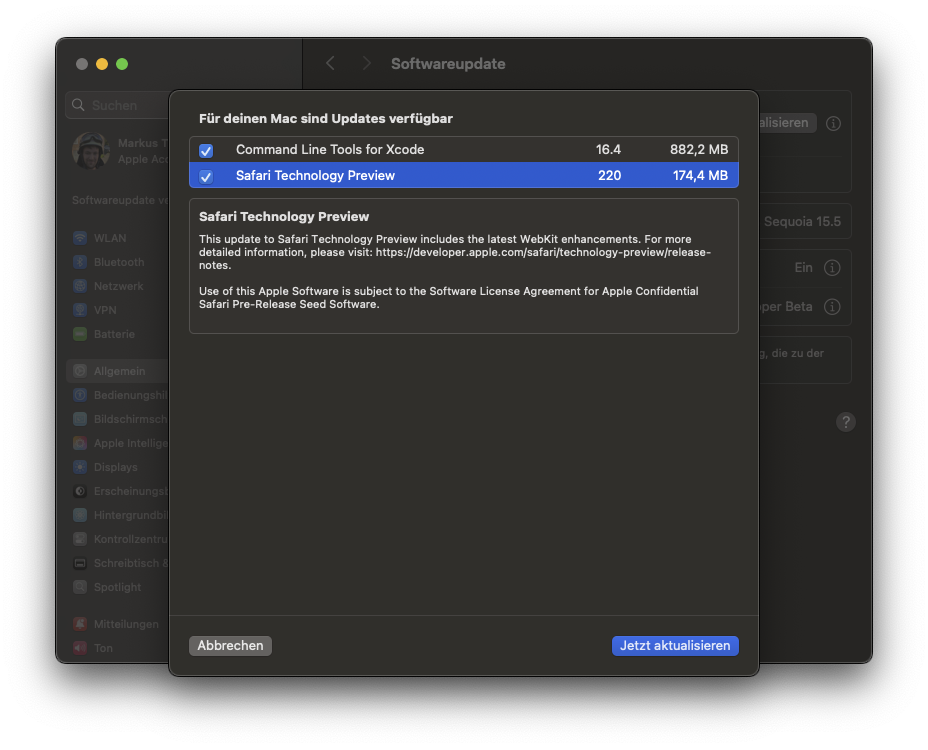Click the Mitteilungen bell icon
928x750 pixels.
[80, 624]
